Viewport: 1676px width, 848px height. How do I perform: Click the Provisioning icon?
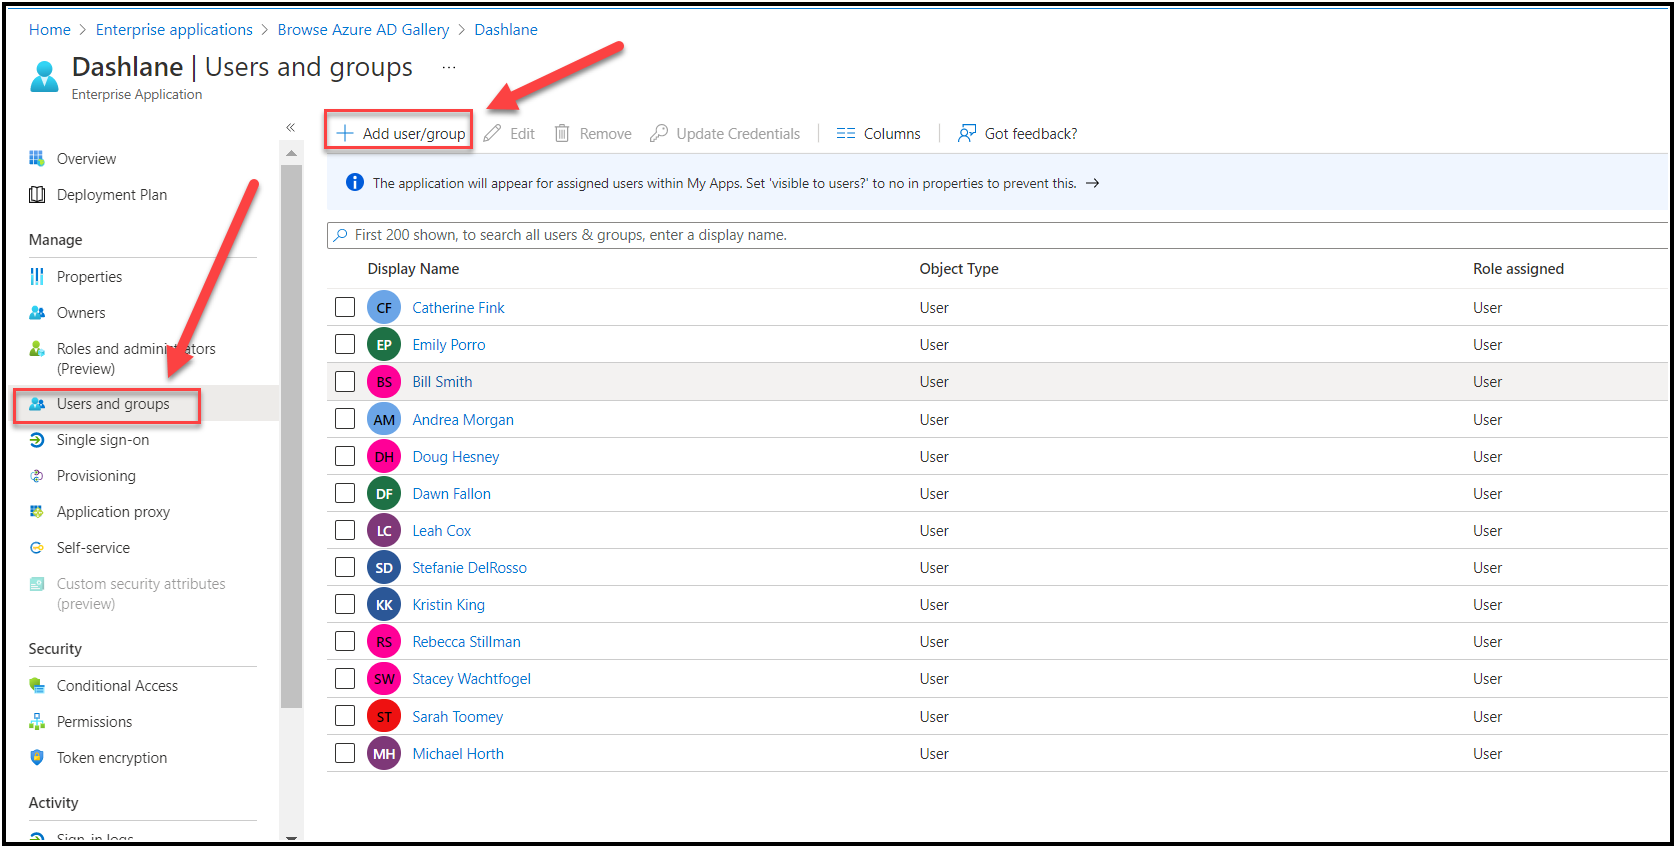pyautogui.click(x=37, y=475)
